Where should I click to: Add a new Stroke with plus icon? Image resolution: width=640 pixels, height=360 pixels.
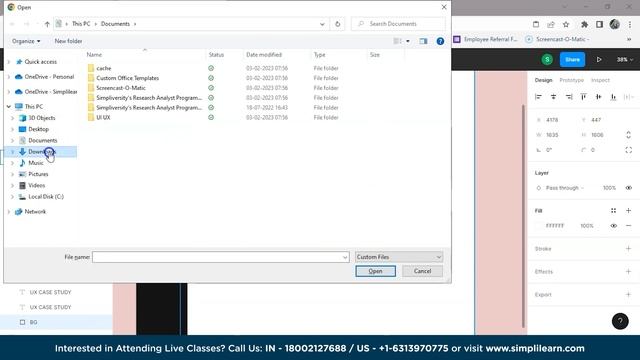point(629,249)
